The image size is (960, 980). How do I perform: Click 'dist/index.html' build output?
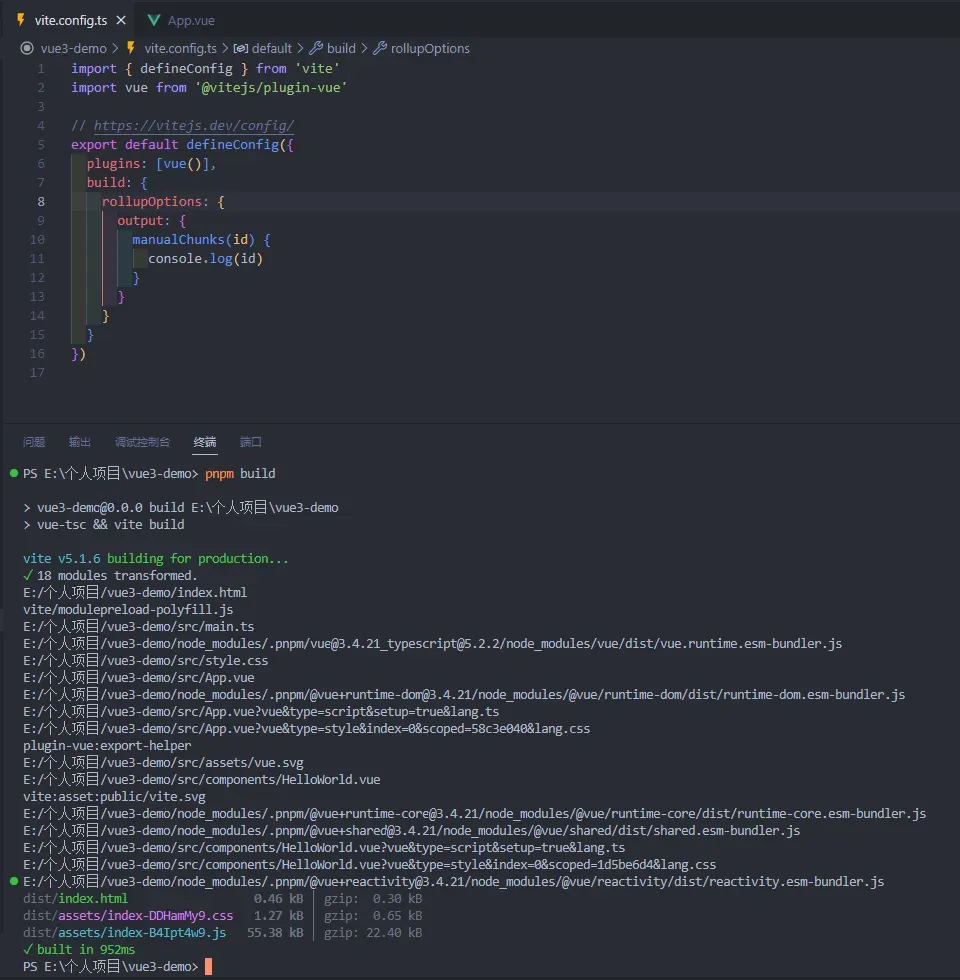point(75,898)
